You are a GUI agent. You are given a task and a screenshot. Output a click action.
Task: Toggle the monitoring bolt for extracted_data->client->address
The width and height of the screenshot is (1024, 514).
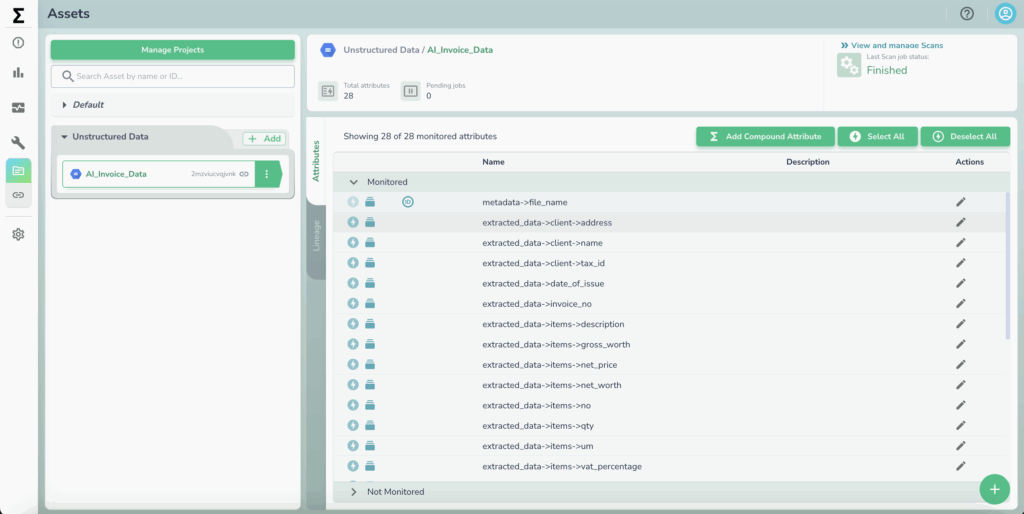pos(353,222)
